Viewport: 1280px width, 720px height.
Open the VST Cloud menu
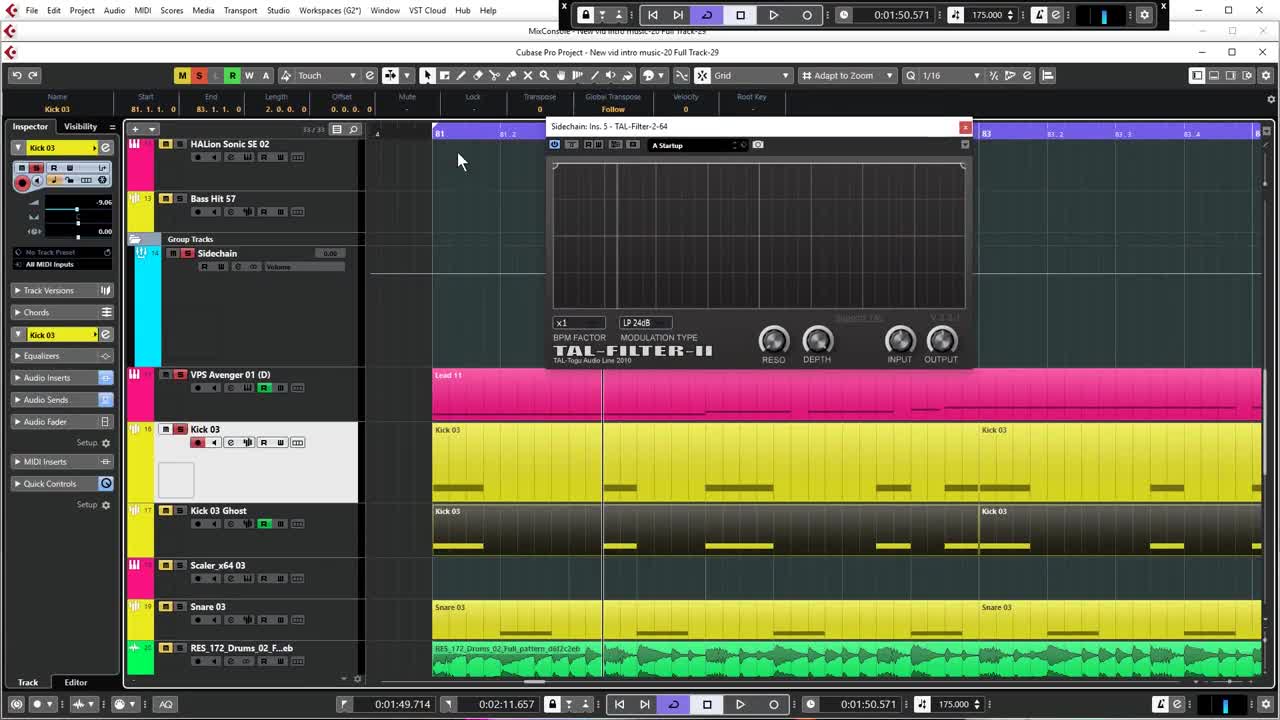pos(428,10)
